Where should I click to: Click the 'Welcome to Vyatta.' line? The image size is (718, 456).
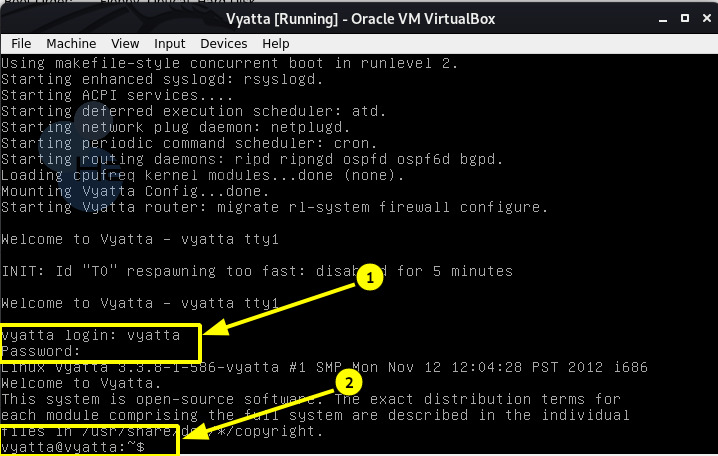tap(81, 383)
